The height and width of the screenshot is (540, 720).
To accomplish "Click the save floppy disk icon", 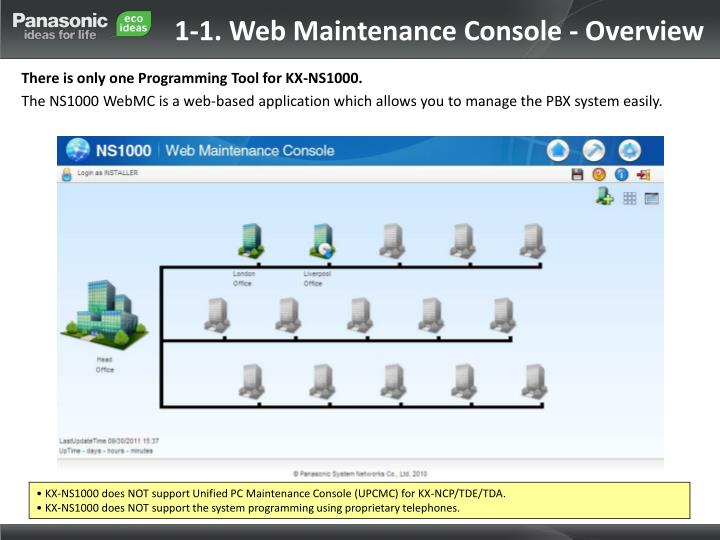I will pos(577,174).
